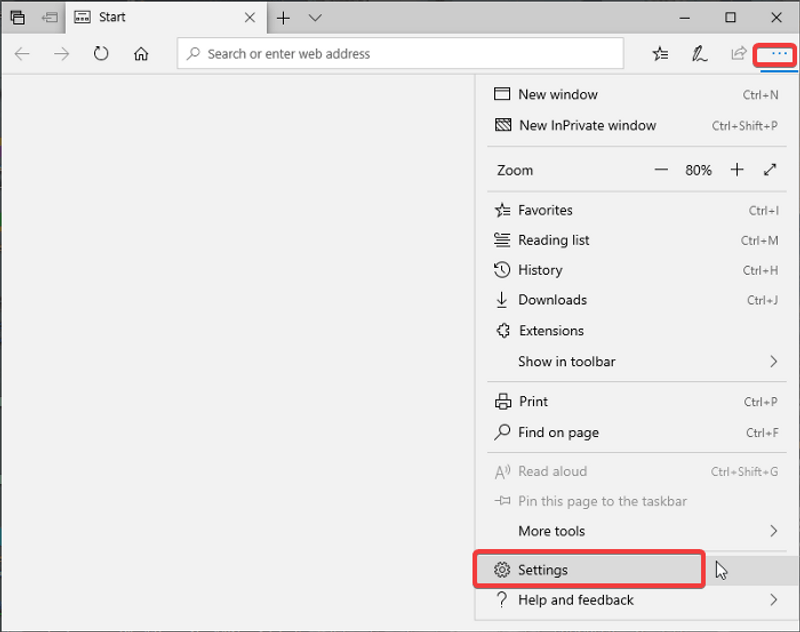
Task: Focus the search or web address box
Action: [401, 53]
